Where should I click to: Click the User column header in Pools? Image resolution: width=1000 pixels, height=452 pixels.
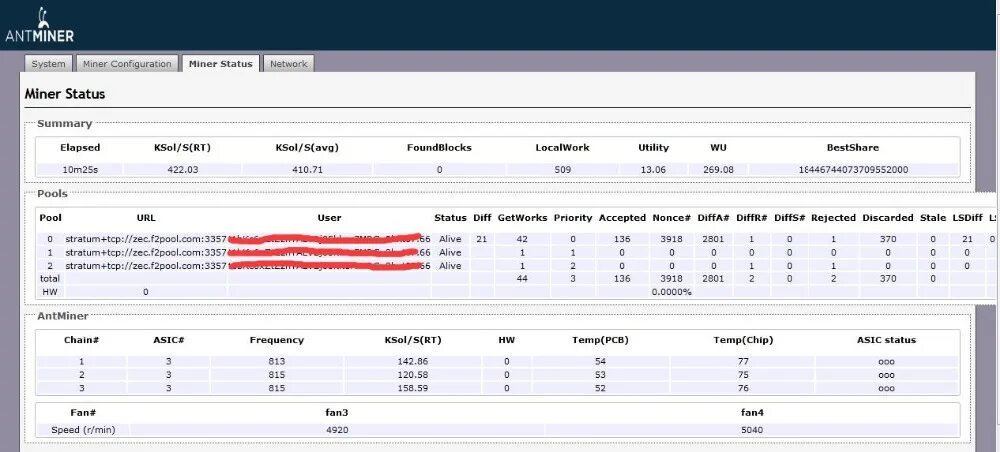point(329,217)
